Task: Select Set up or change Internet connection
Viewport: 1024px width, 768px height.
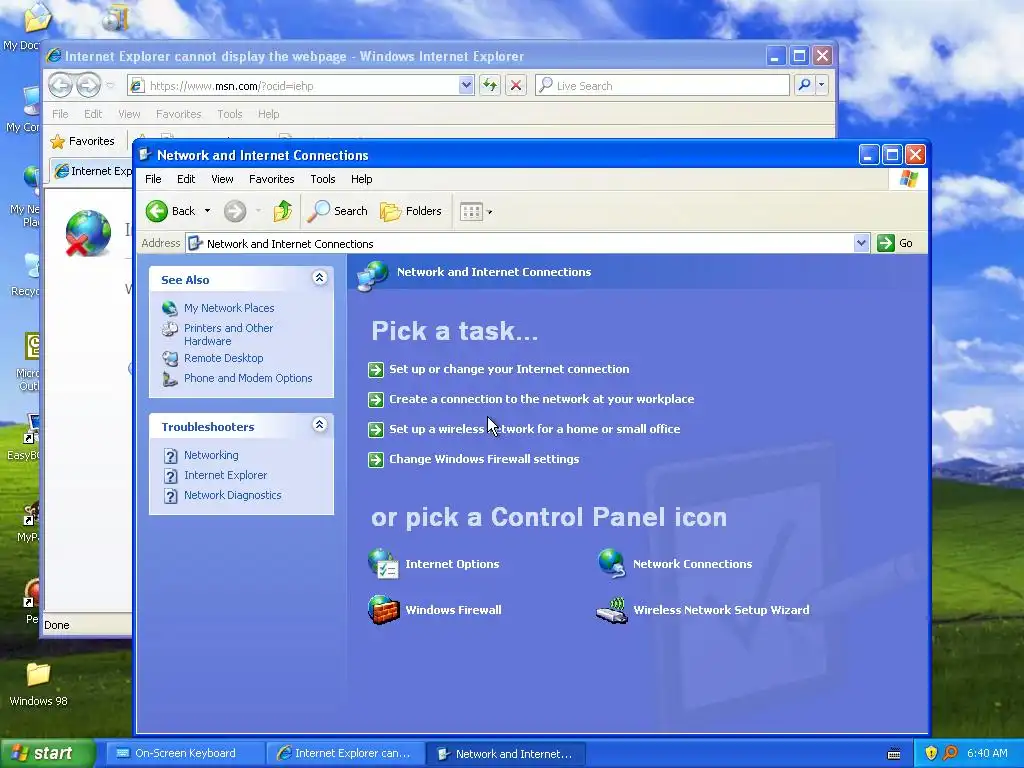Action: (x=509, y=369)
